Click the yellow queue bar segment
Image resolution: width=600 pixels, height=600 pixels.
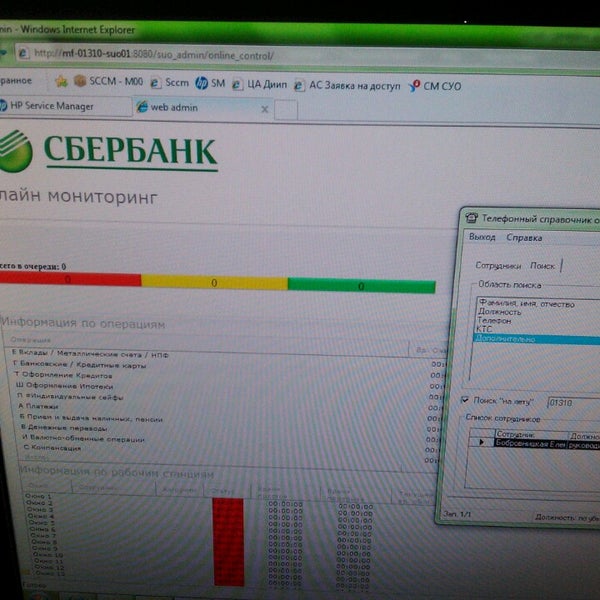214,282
